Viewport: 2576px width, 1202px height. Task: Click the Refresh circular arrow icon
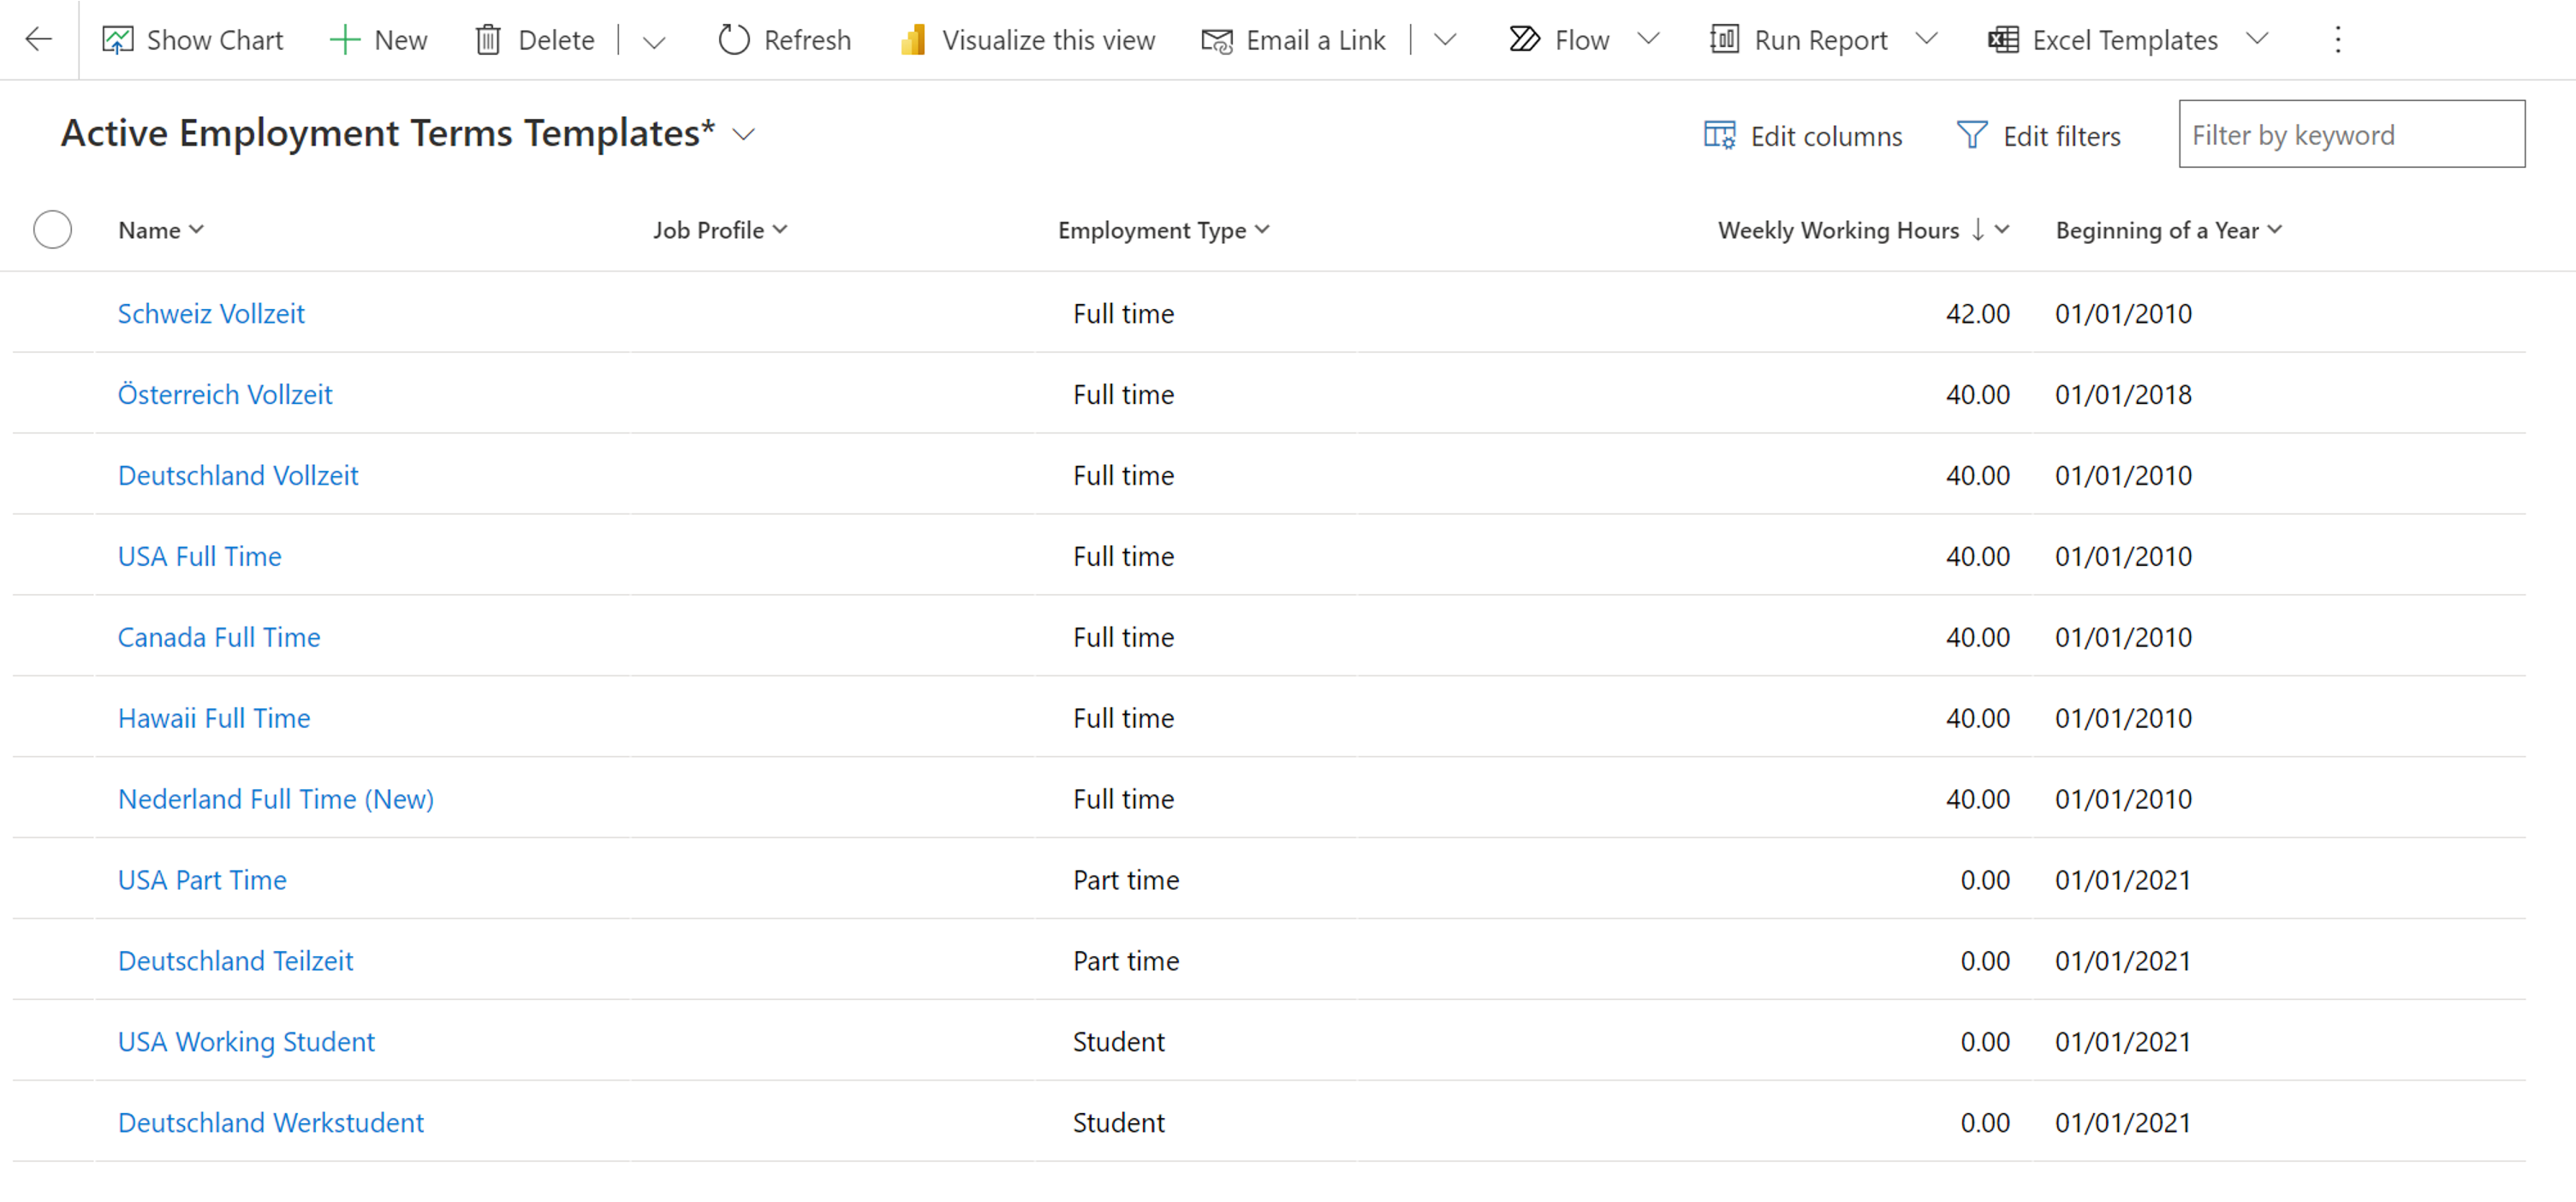pos(733,40)
